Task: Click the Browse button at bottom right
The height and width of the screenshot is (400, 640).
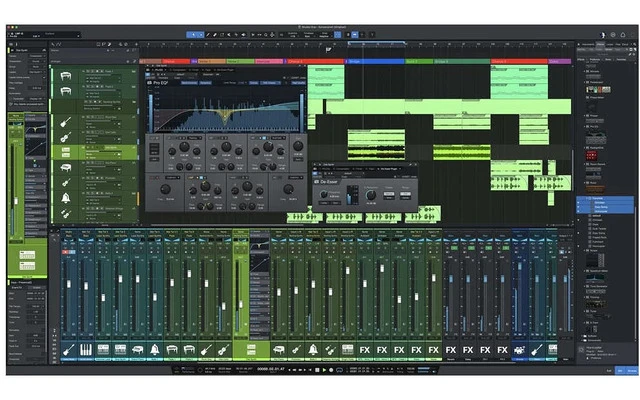Action: click(x=632, y=371)
